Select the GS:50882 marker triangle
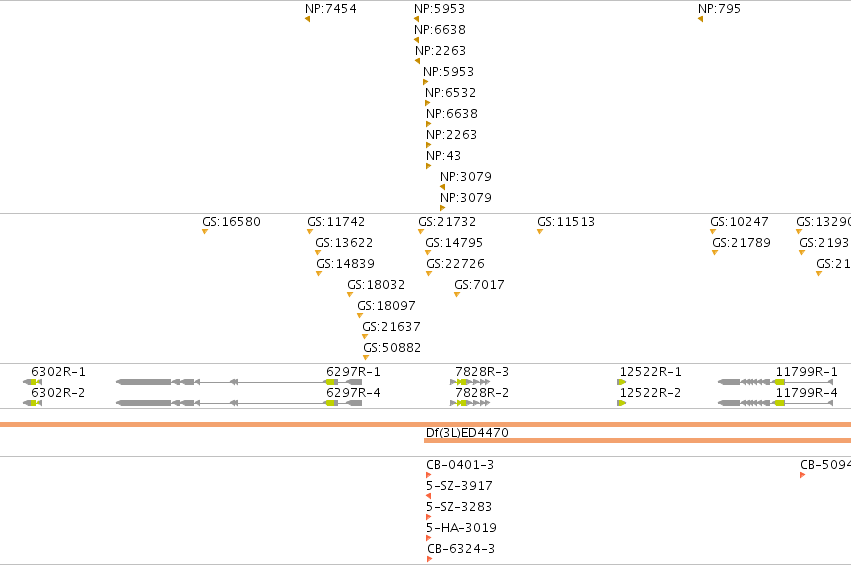 point(366,358)
